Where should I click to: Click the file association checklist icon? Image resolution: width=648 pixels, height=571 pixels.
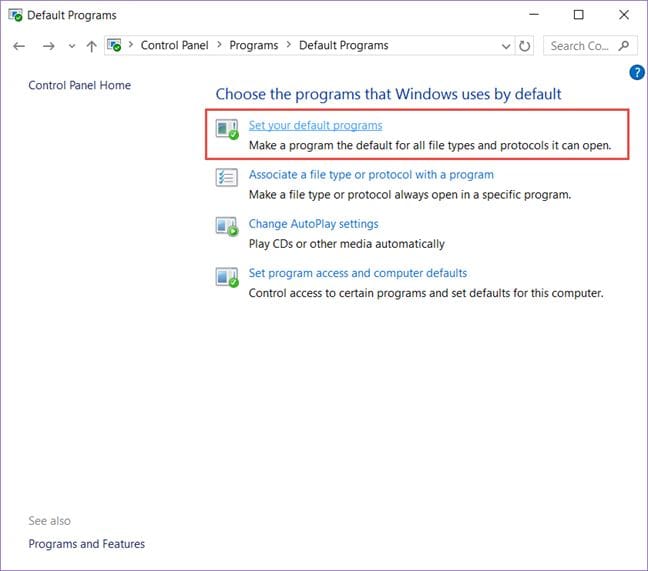226,178
